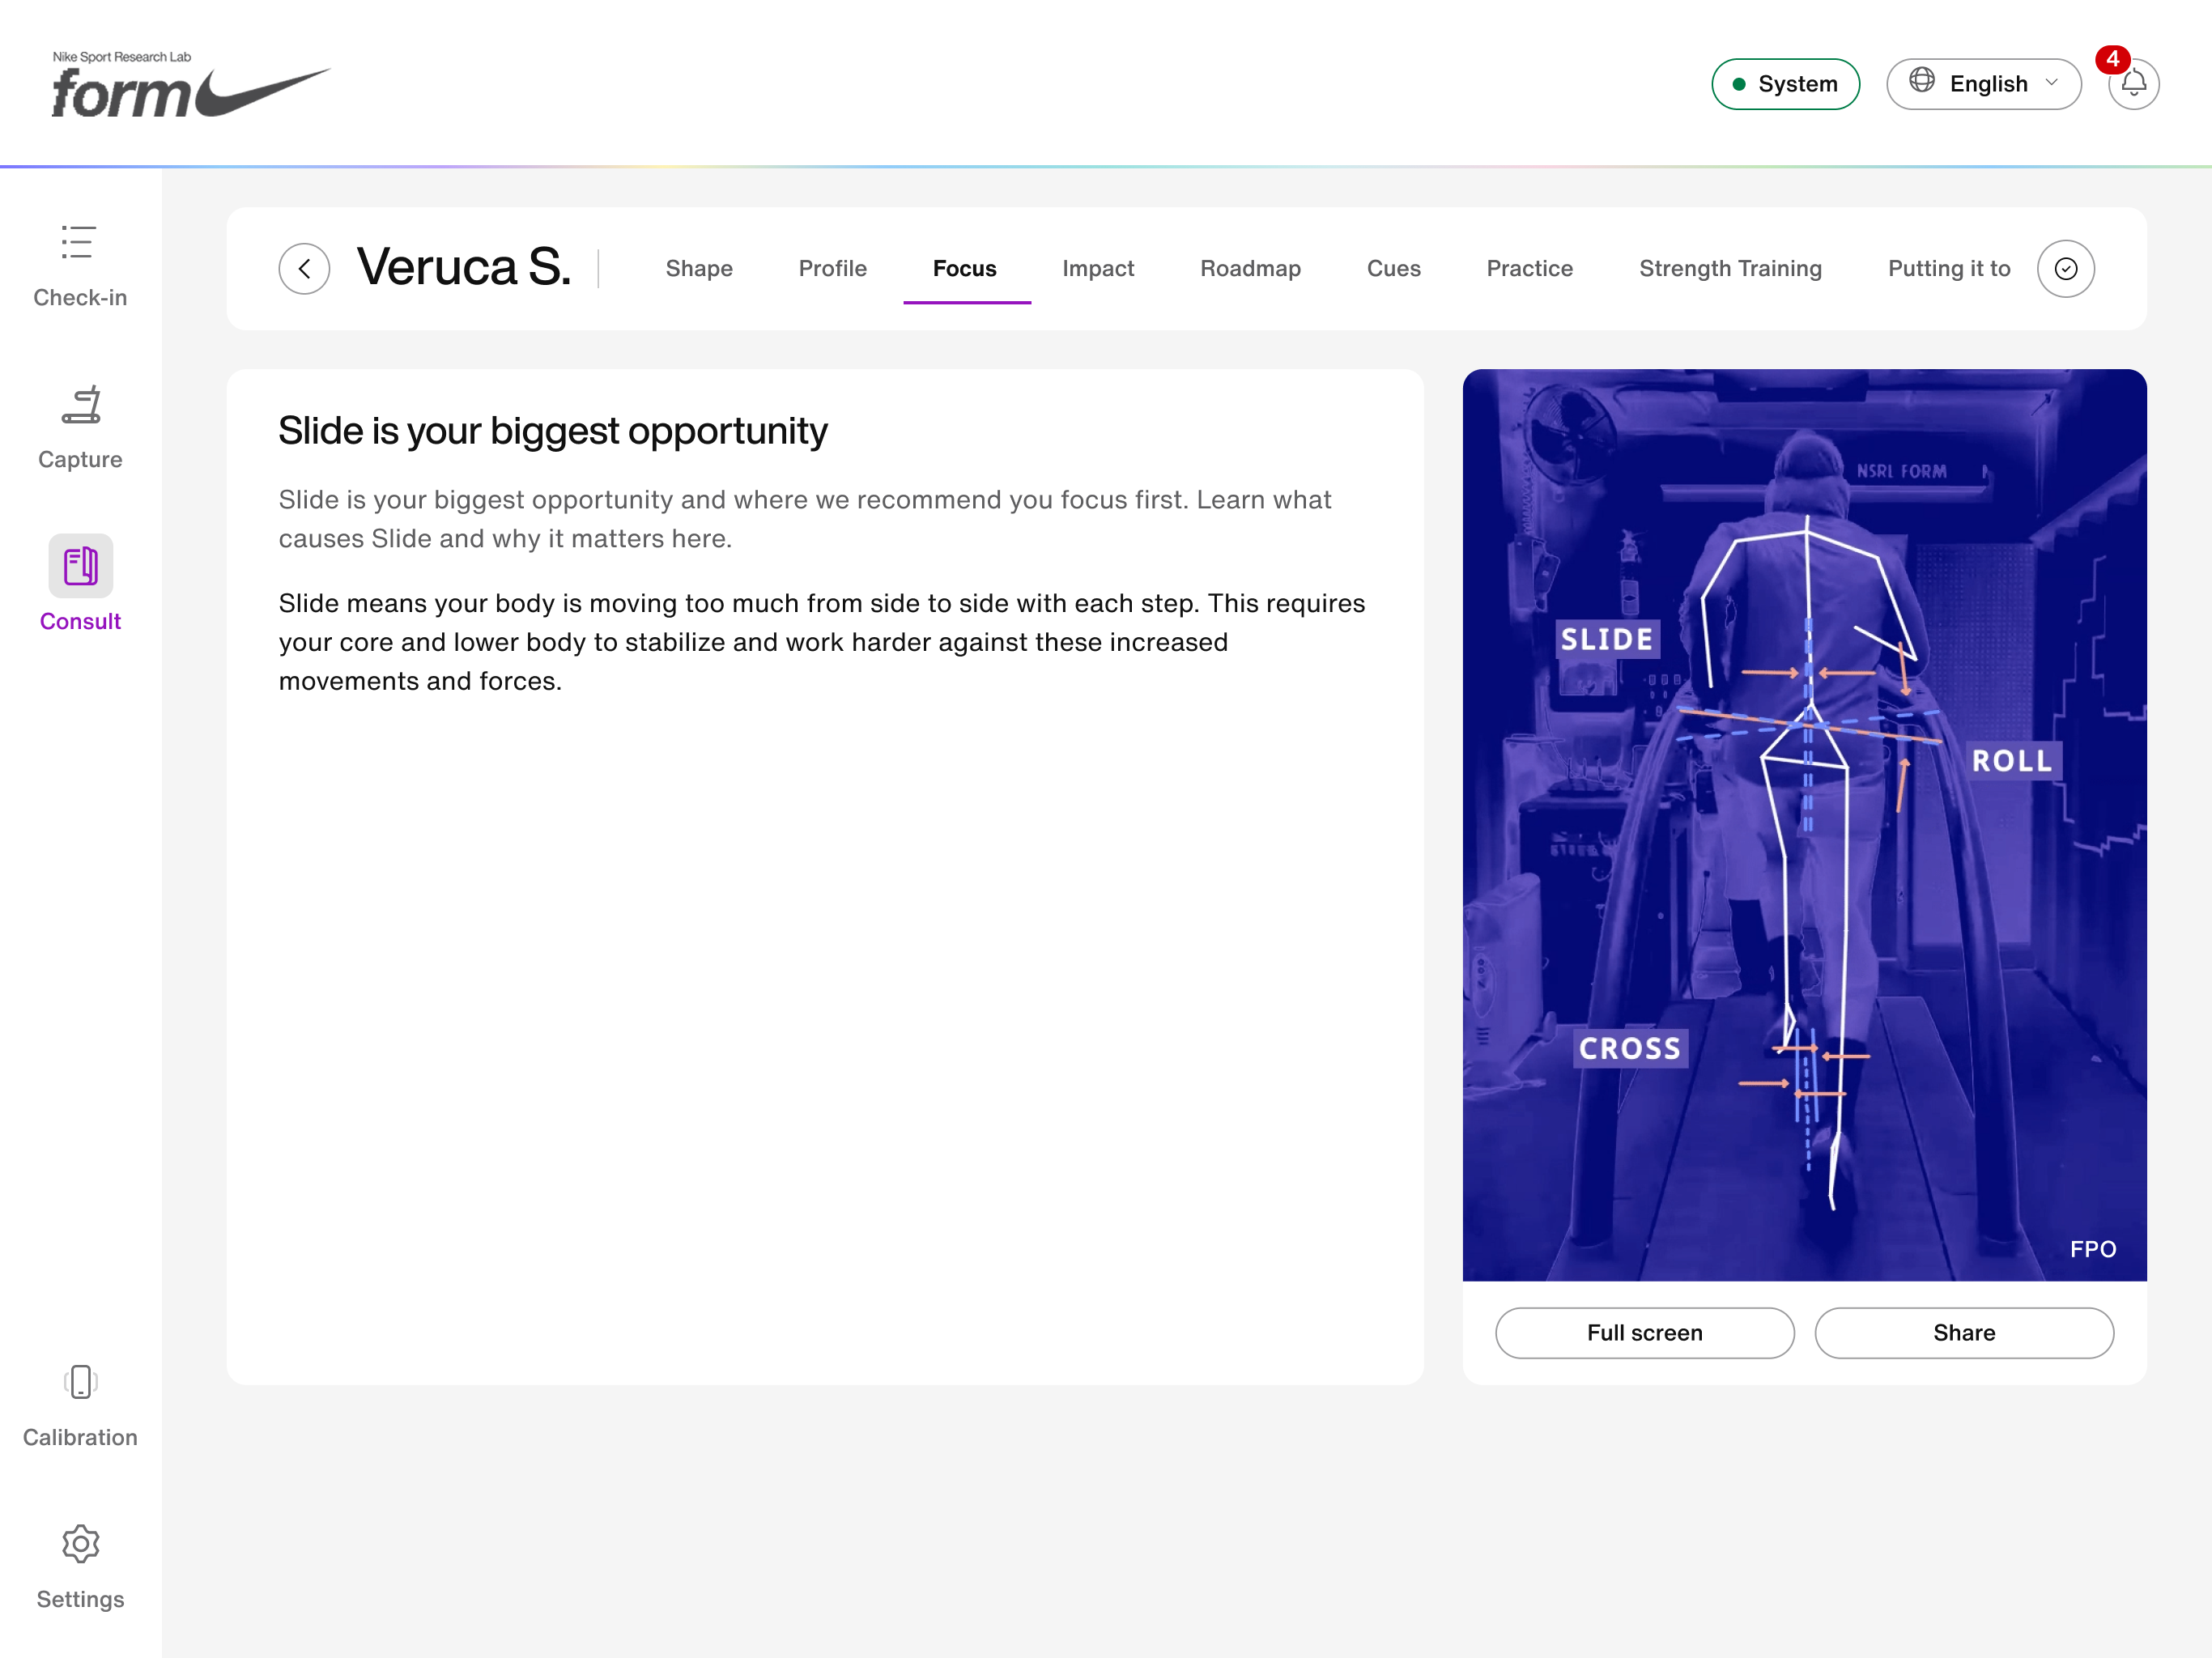Screen dimensions: 2212x1658
Task: Open the Settings gear icon
Action: pos(80,1544)
